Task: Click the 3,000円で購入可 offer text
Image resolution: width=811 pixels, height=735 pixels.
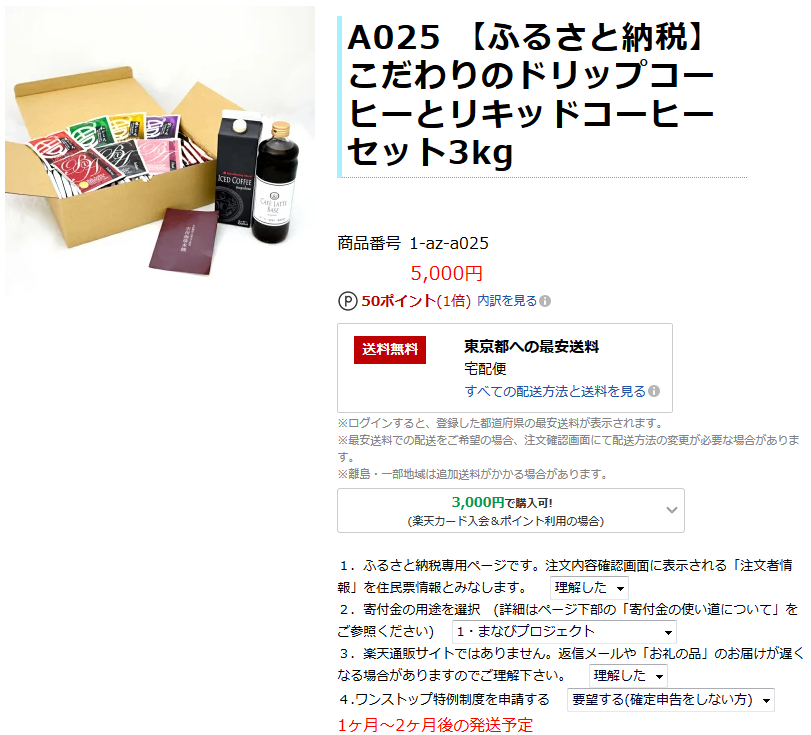Action: coord(501,502)
